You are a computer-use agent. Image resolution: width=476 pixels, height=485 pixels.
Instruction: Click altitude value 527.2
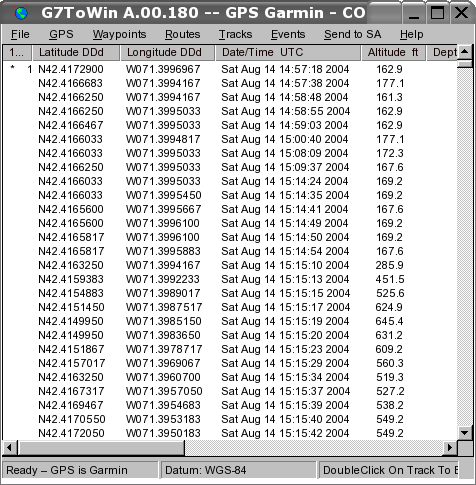point(390,391)
